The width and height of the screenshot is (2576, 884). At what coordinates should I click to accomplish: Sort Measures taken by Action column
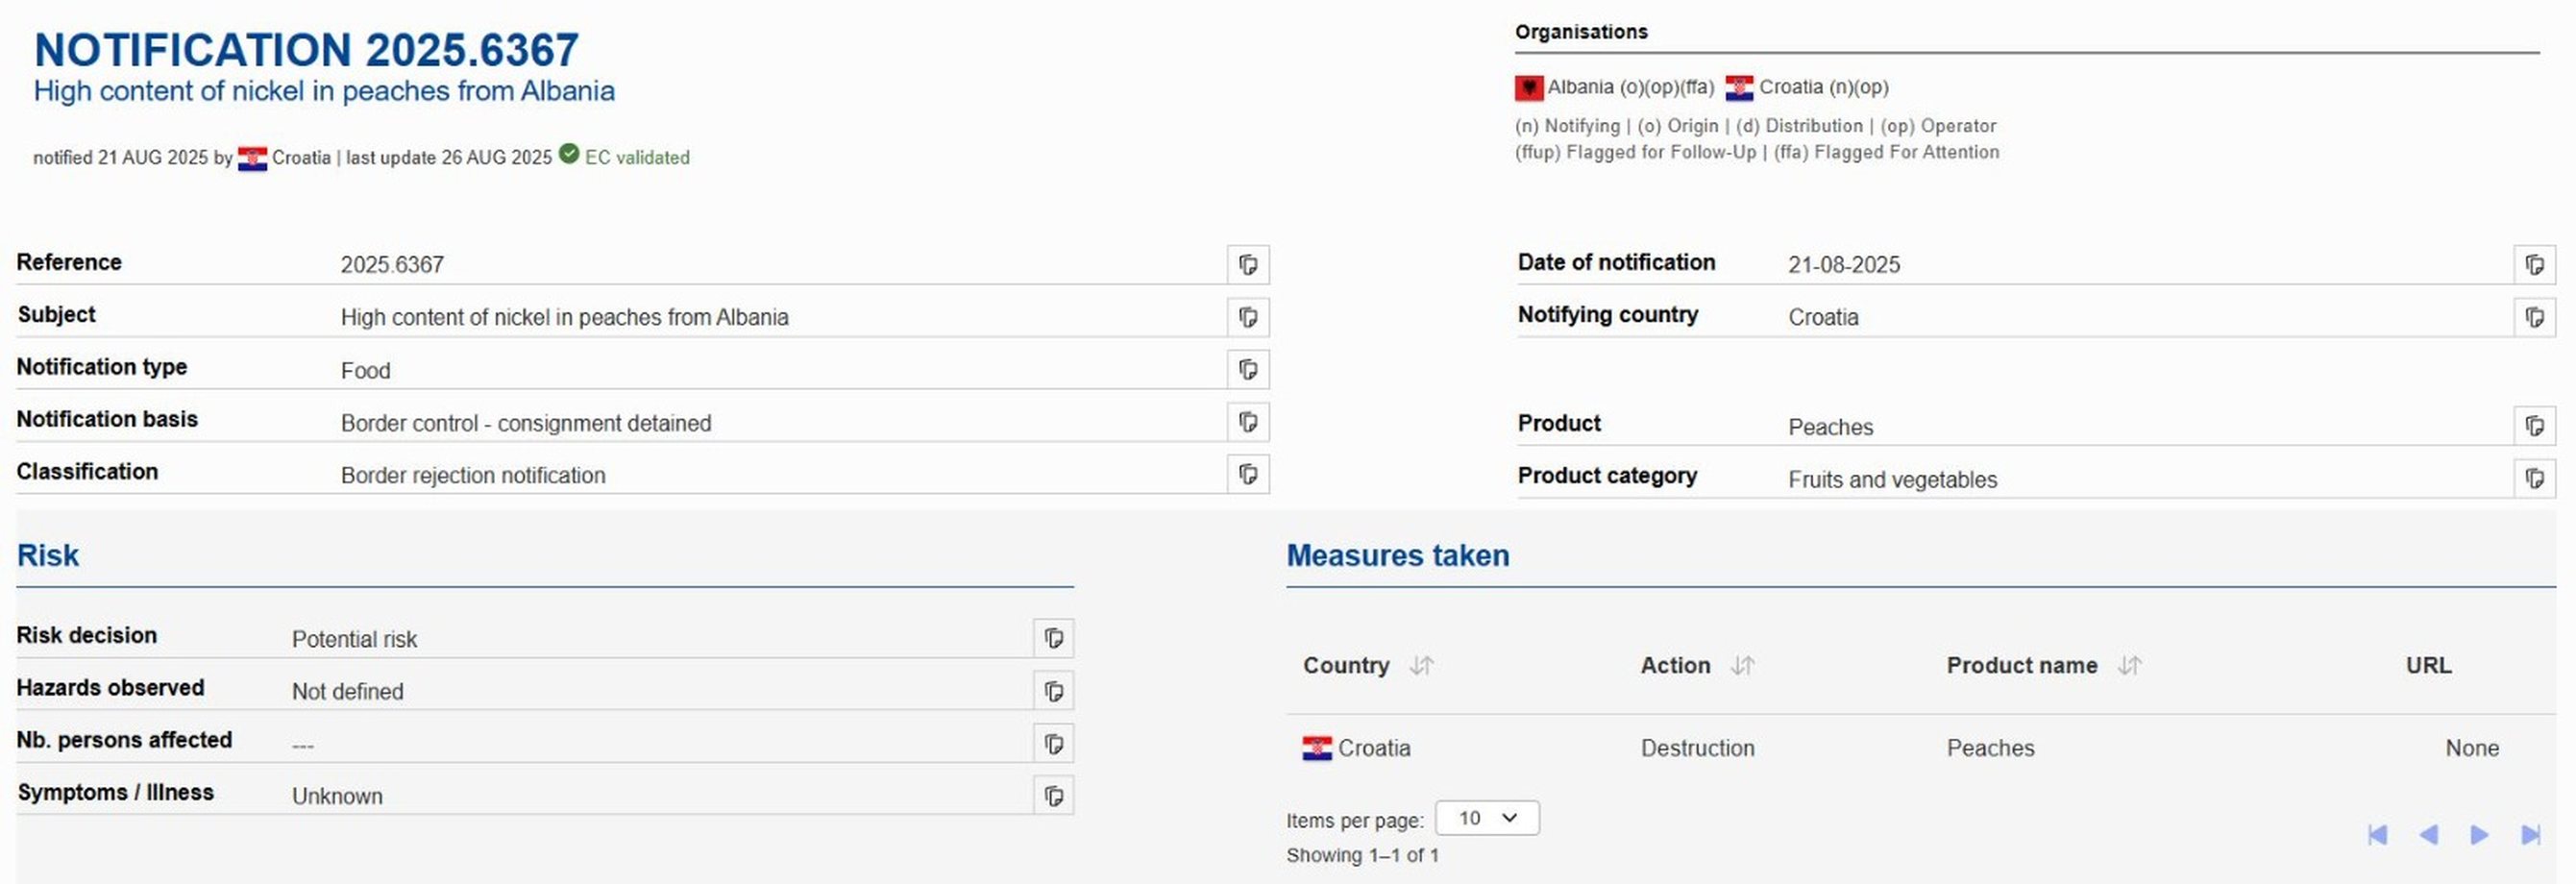tap(1743, 665)
